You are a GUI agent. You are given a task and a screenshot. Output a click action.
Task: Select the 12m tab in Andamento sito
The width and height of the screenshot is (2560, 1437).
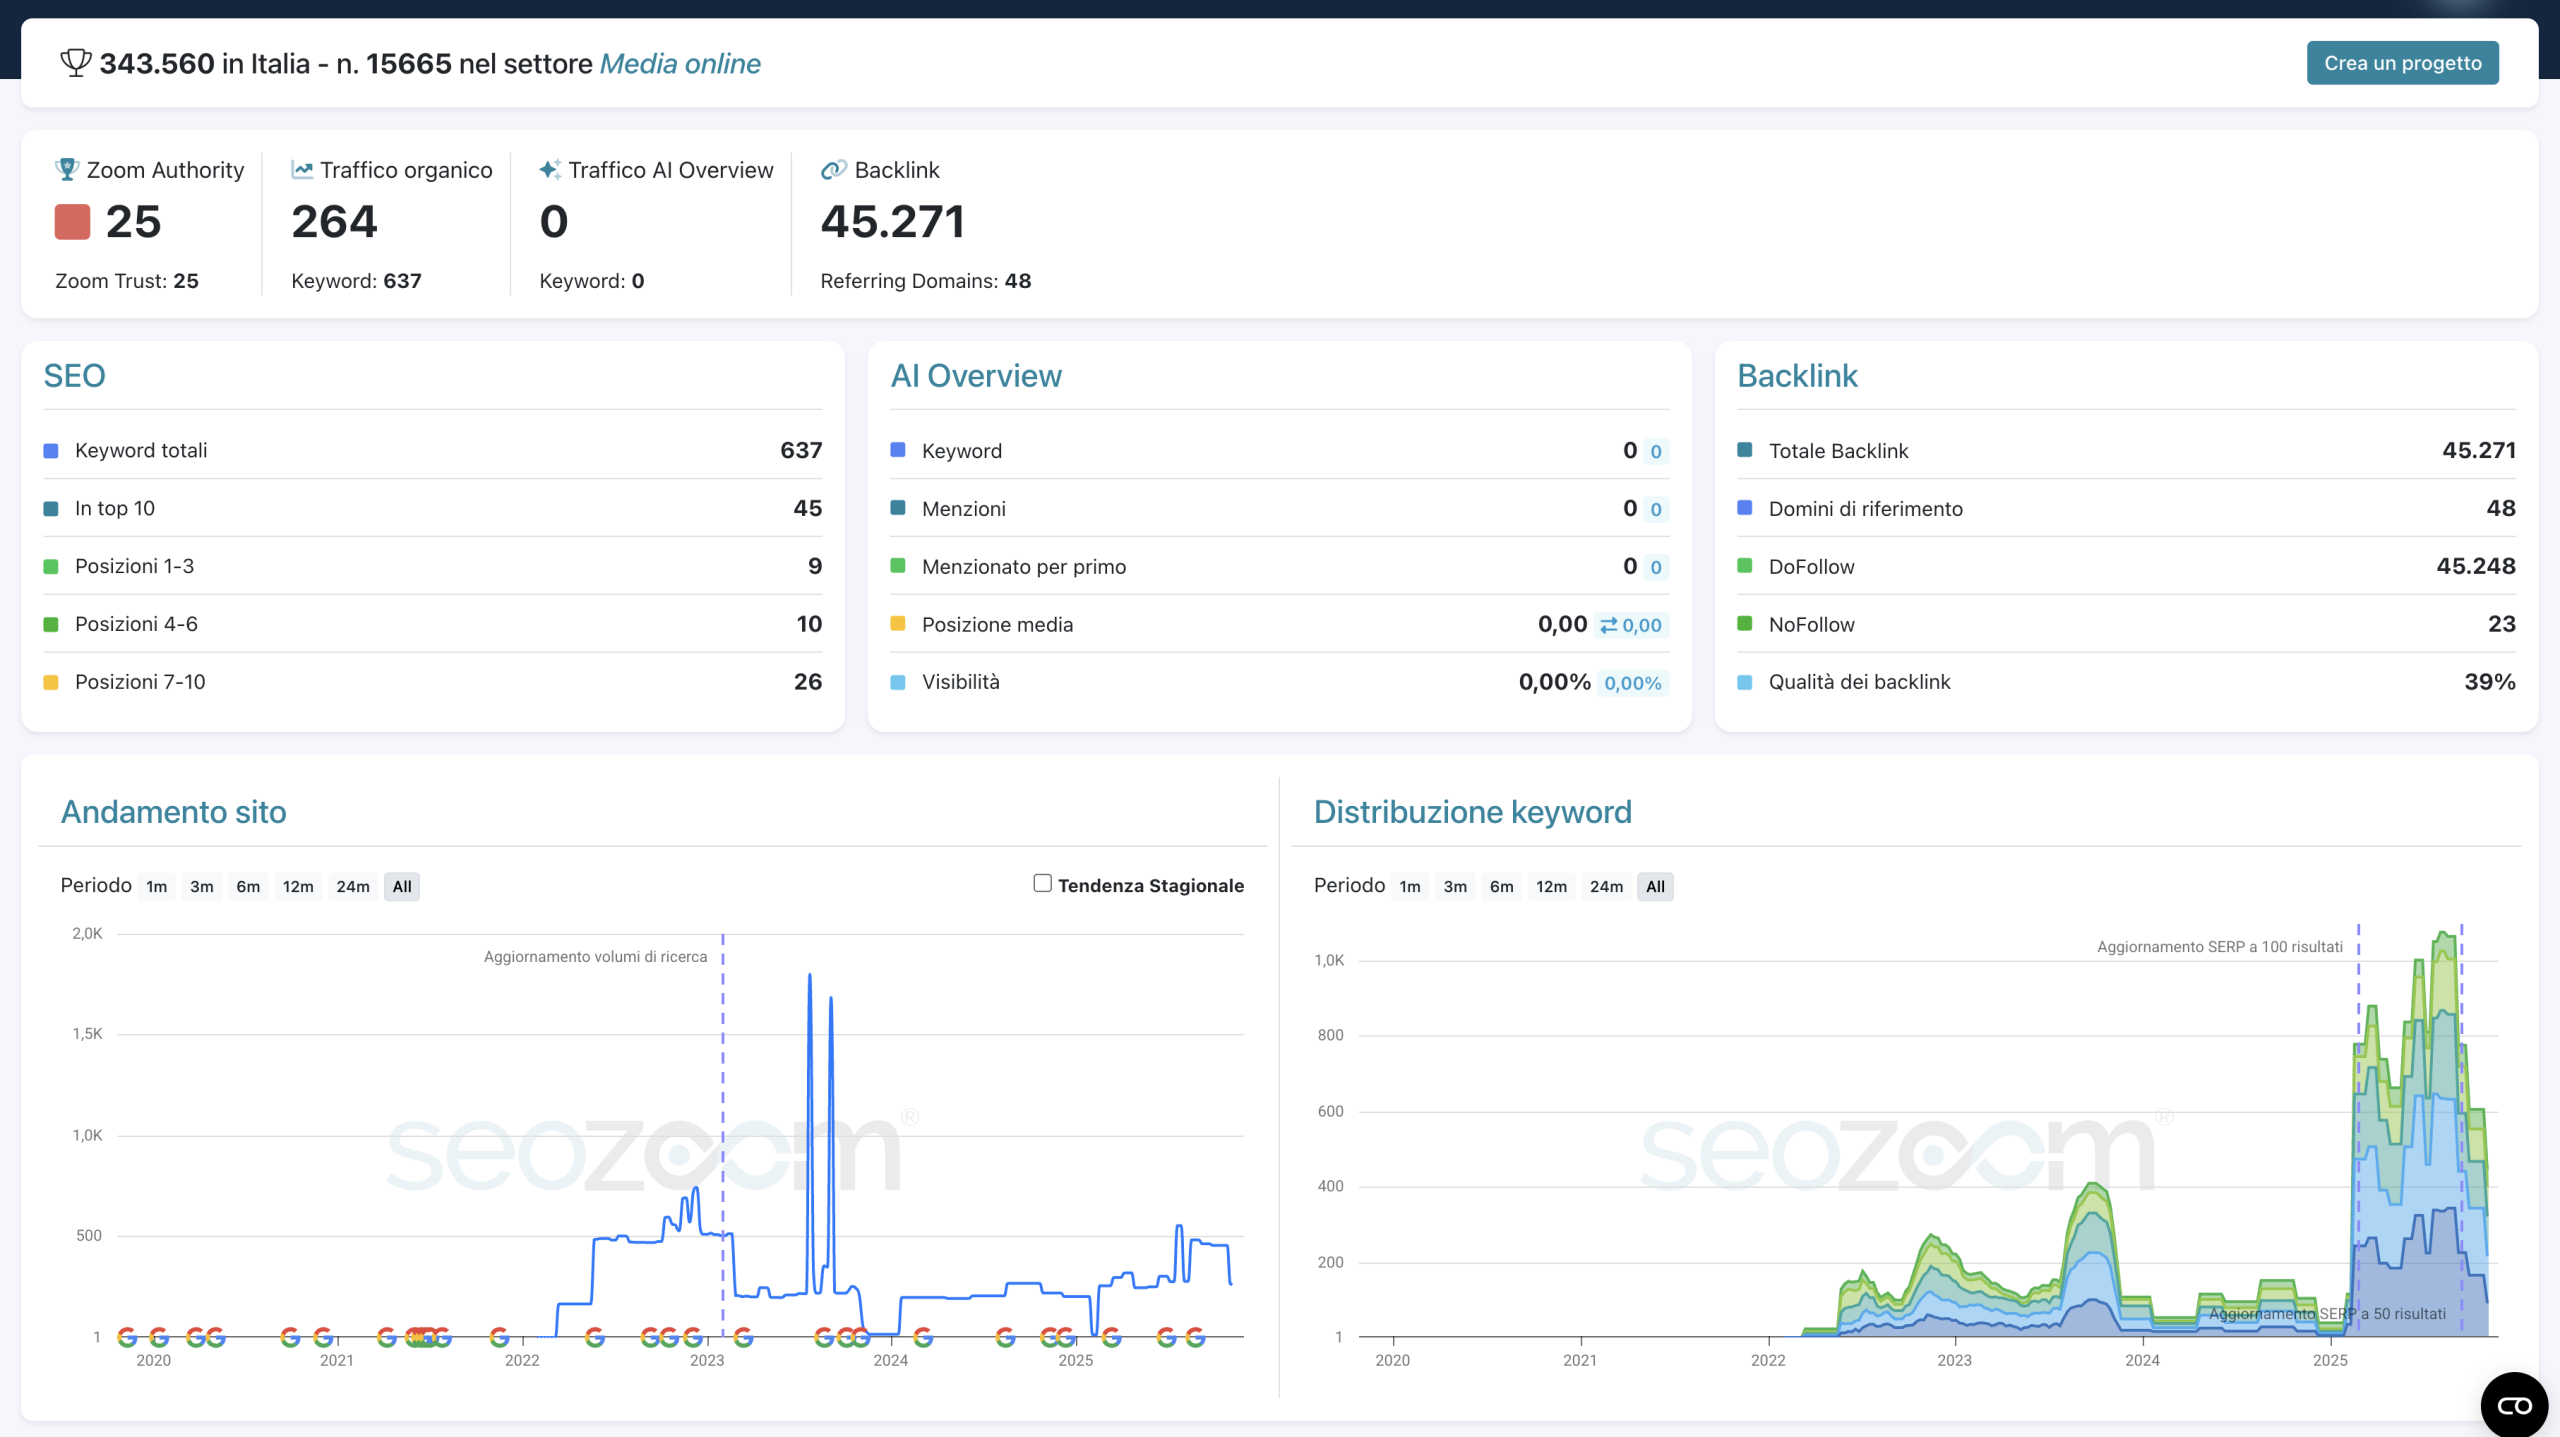click(297, 886)
